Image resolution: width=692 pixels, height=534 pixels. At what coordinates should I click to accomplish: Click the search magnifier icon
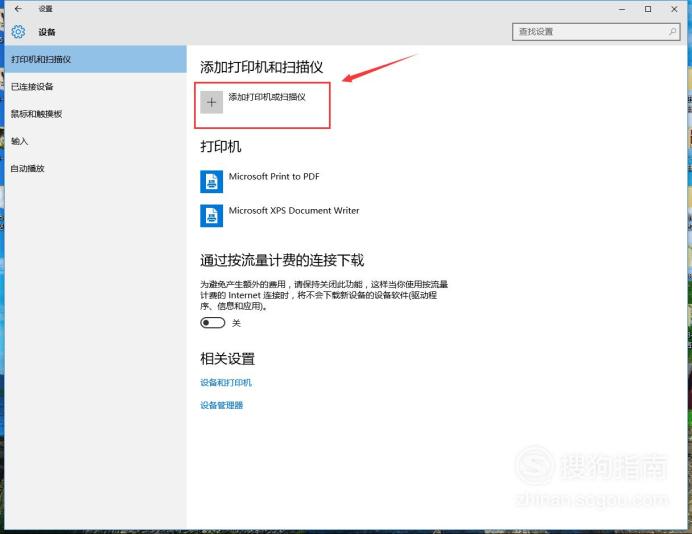[x=672, y=32]
